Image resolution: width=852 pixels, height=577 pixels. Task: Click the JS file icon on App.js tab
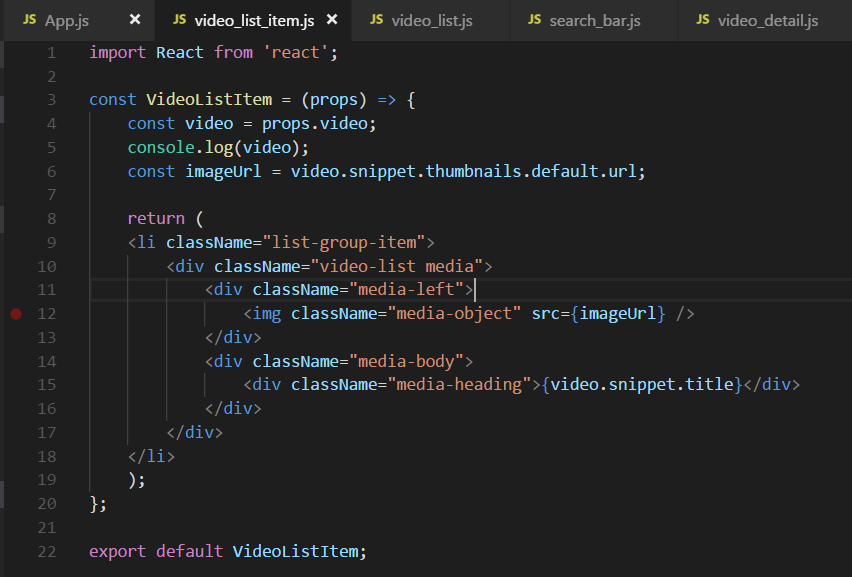(x=30, y=20)
